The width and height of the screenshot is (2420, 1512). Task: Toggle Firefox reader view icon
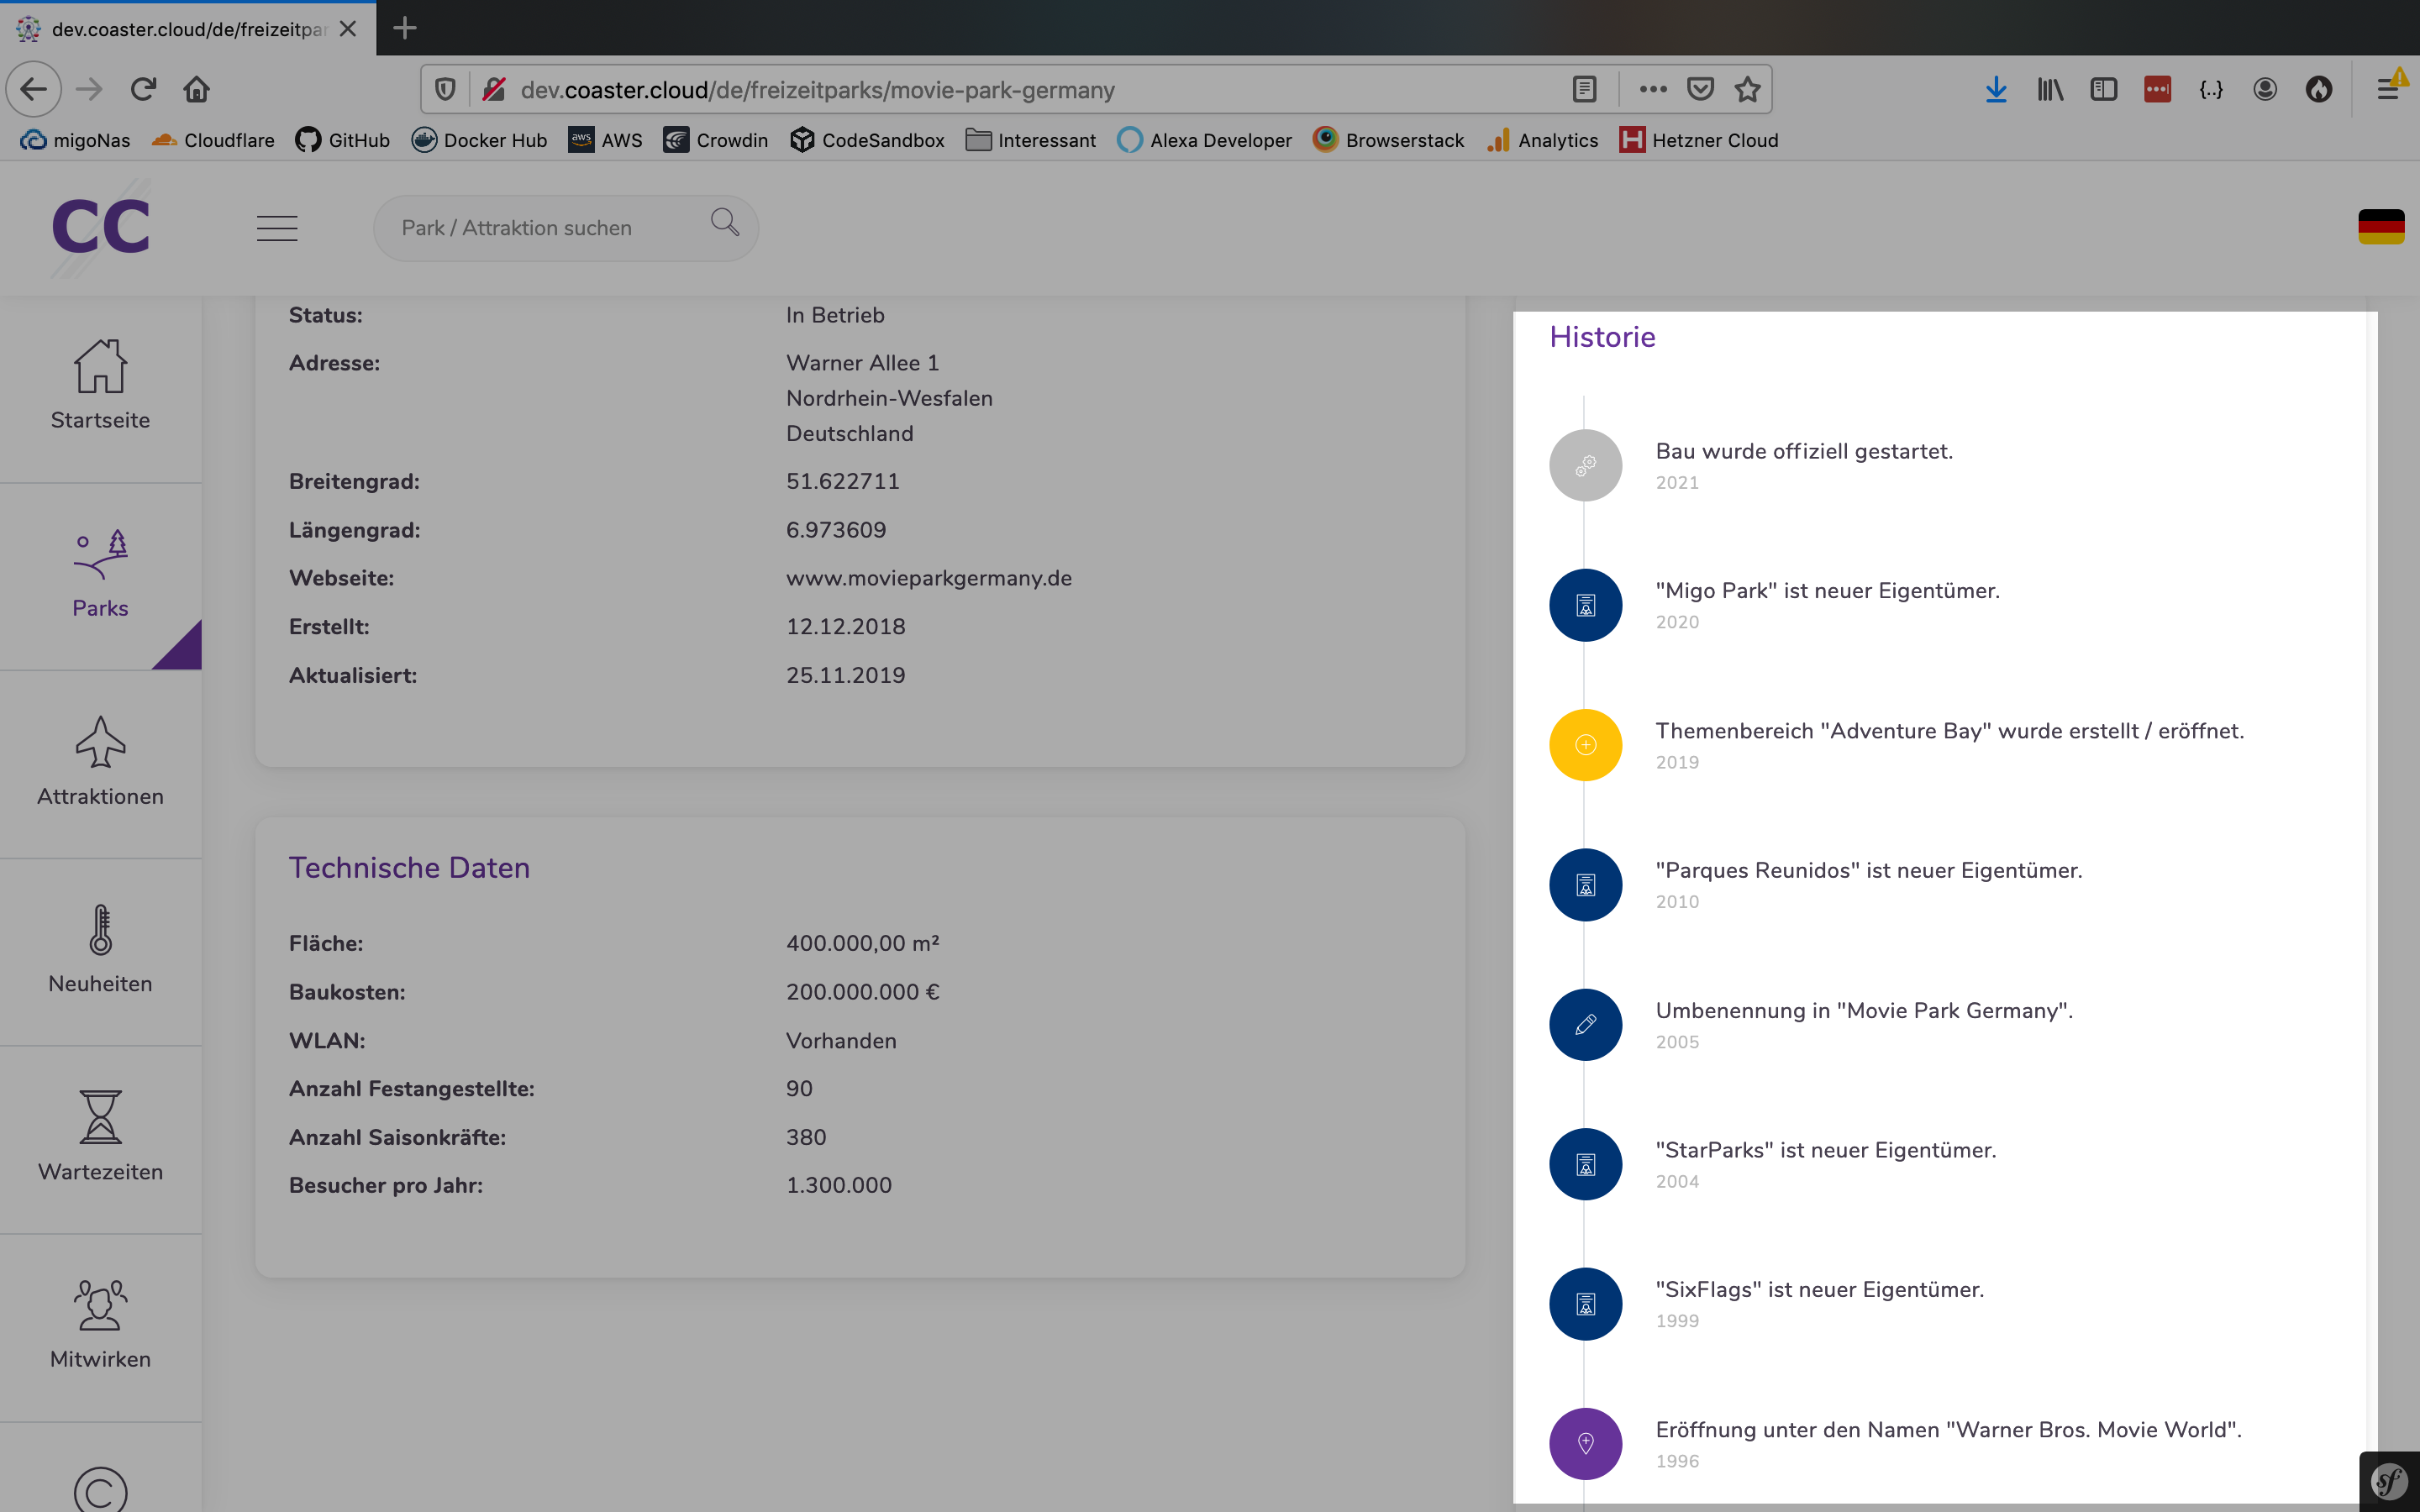[1584, 89]
